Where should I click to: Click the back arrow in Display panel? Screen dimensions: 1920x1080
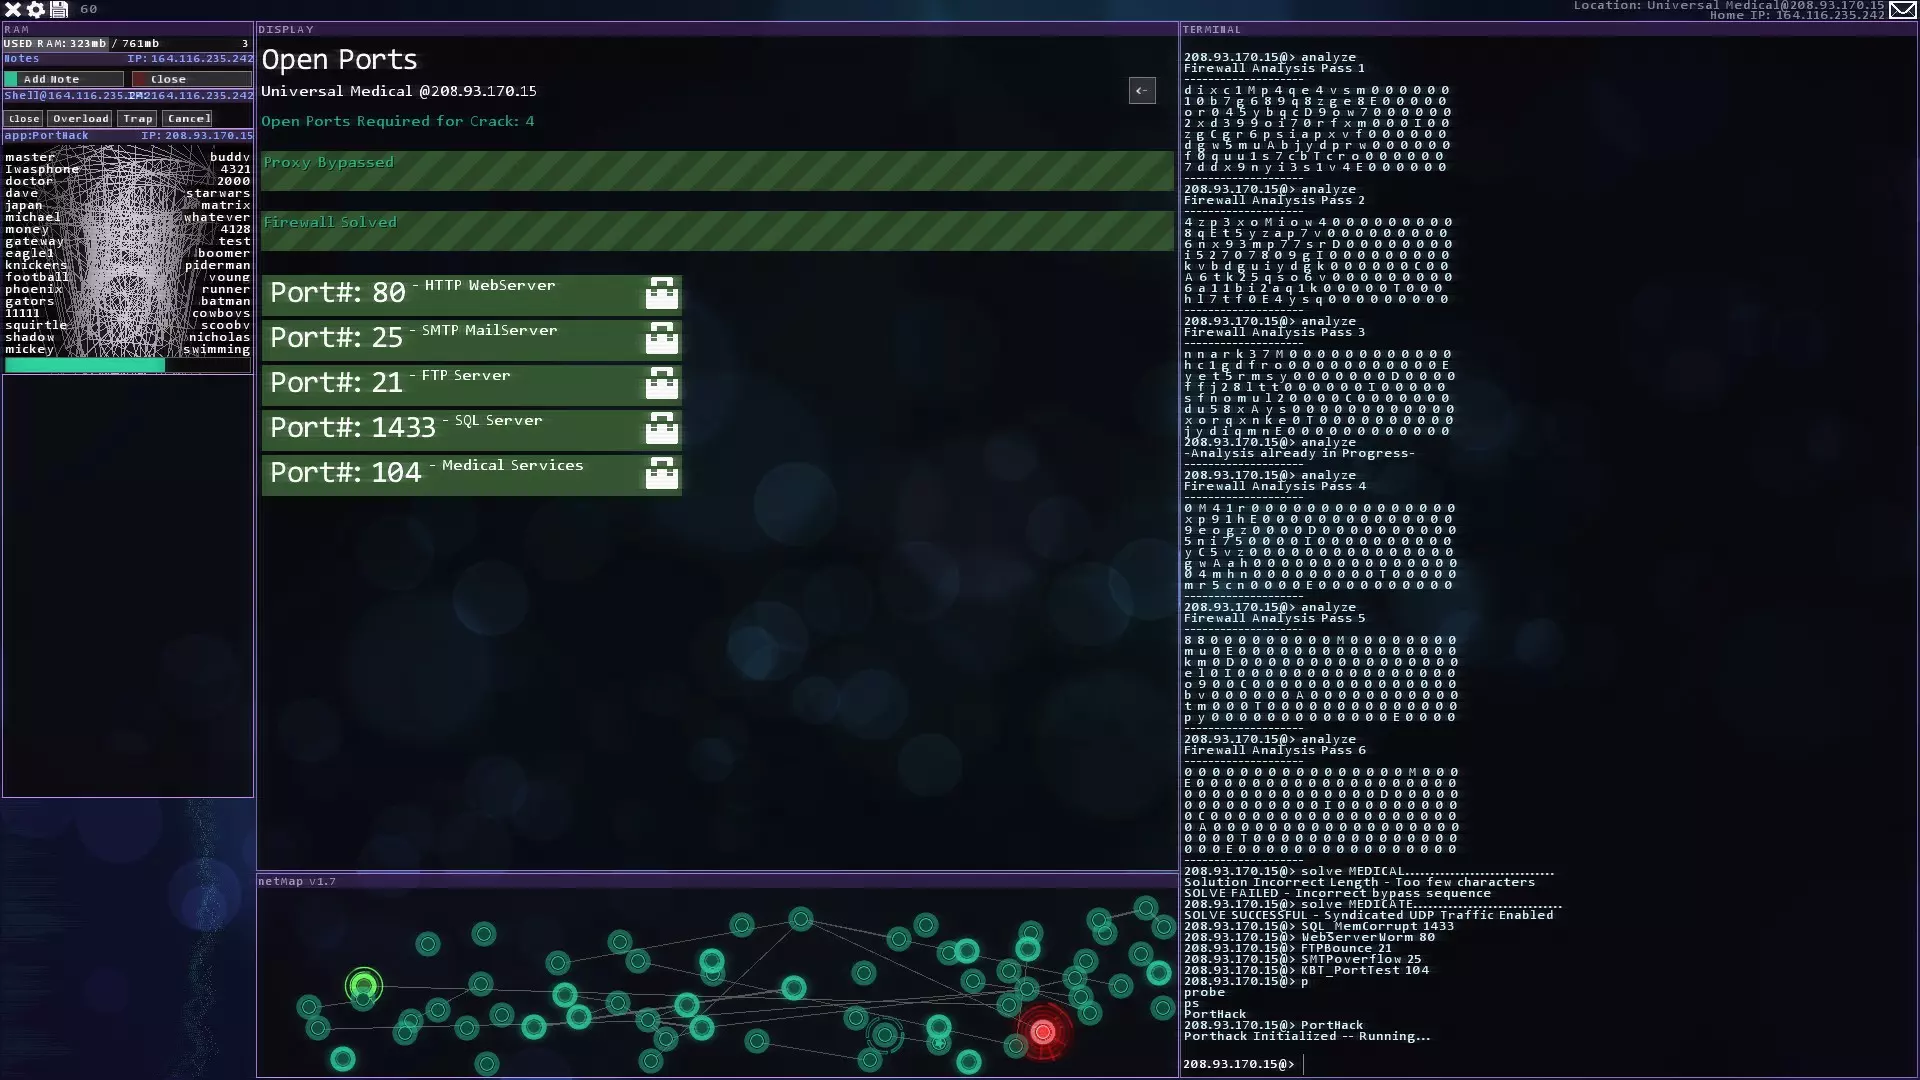click(x=1142, y=91)
